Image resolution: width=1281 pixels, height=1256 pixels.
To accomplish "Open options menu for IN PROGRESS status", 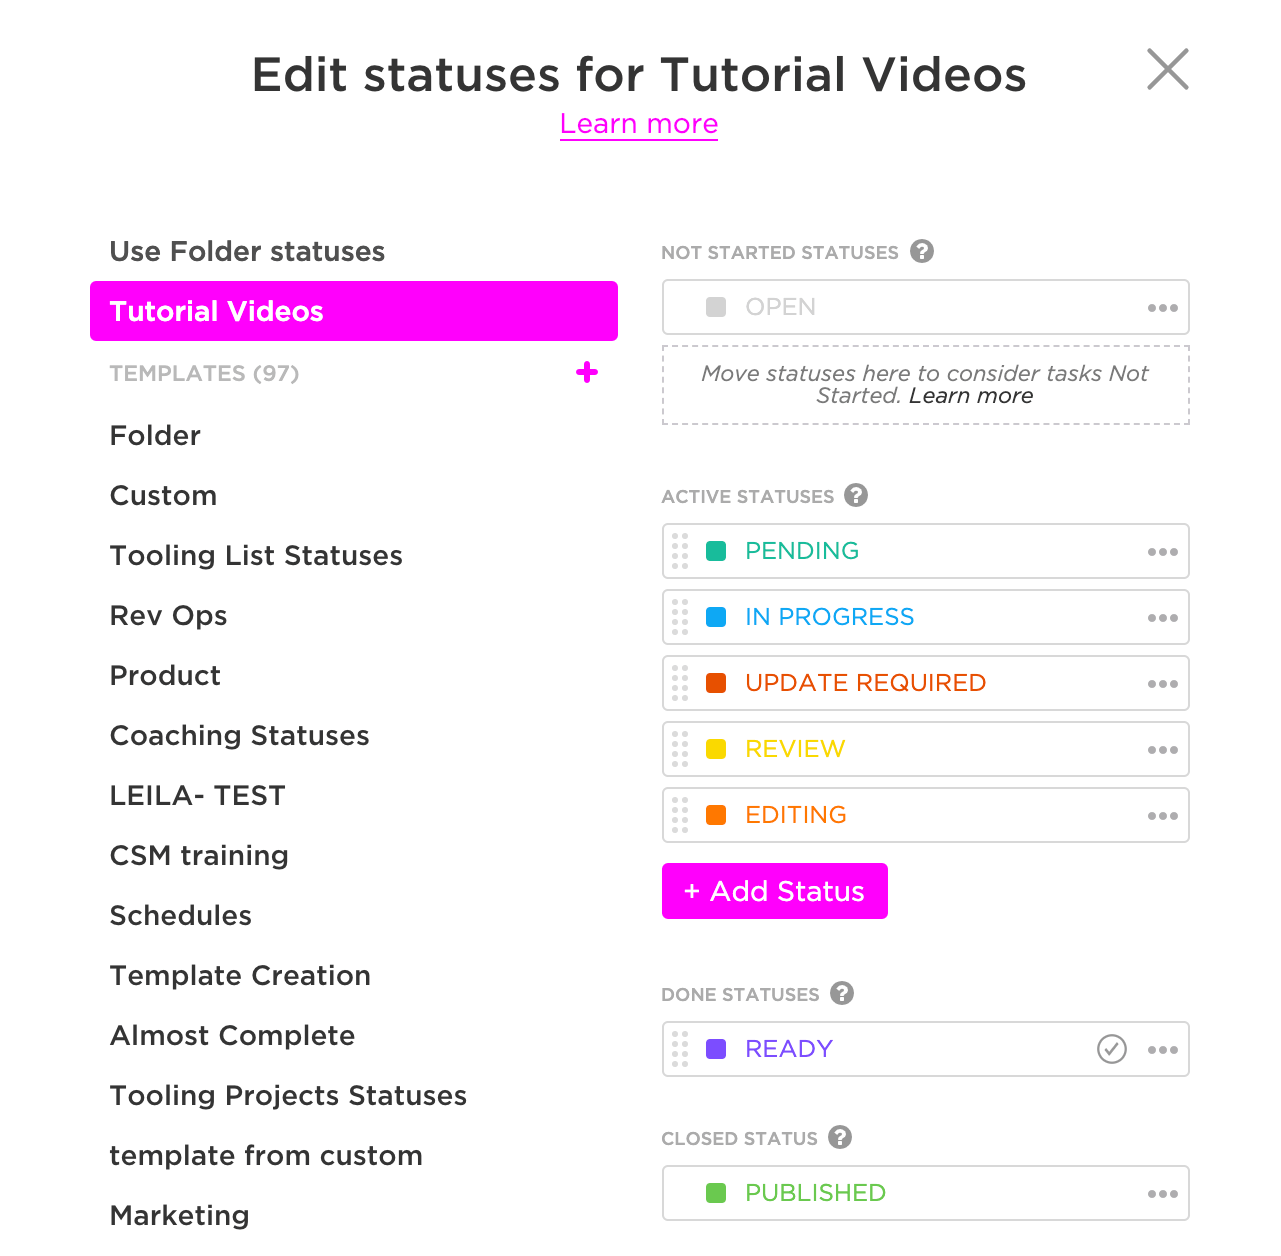I will click(1162, 618).
